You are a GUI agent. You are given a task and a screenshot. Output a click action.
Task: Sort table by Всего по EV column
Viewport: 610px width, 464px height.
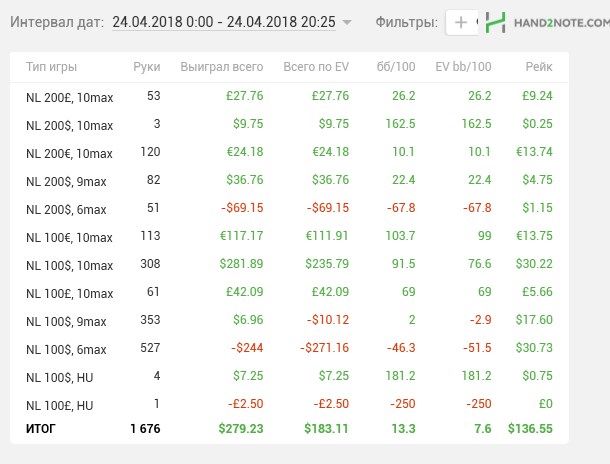(x=315, y=67)
